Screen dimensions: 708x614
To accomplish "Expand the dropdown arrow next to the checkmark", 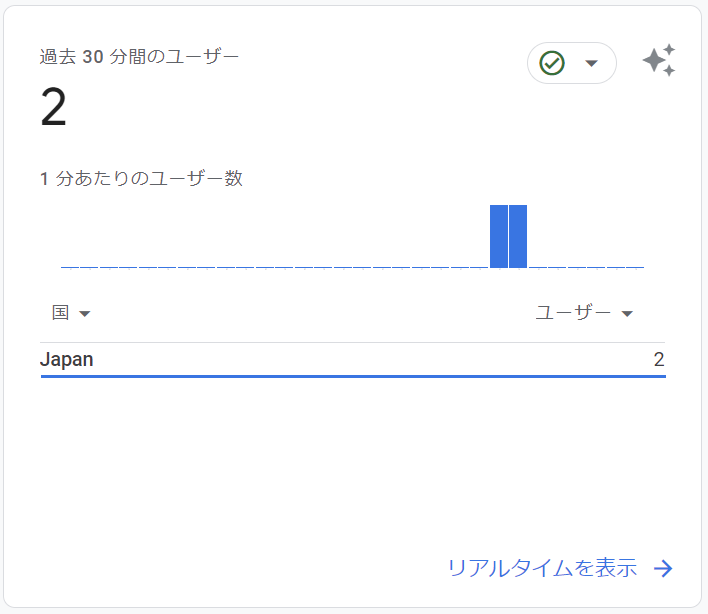I will click(x=591, y=63).
